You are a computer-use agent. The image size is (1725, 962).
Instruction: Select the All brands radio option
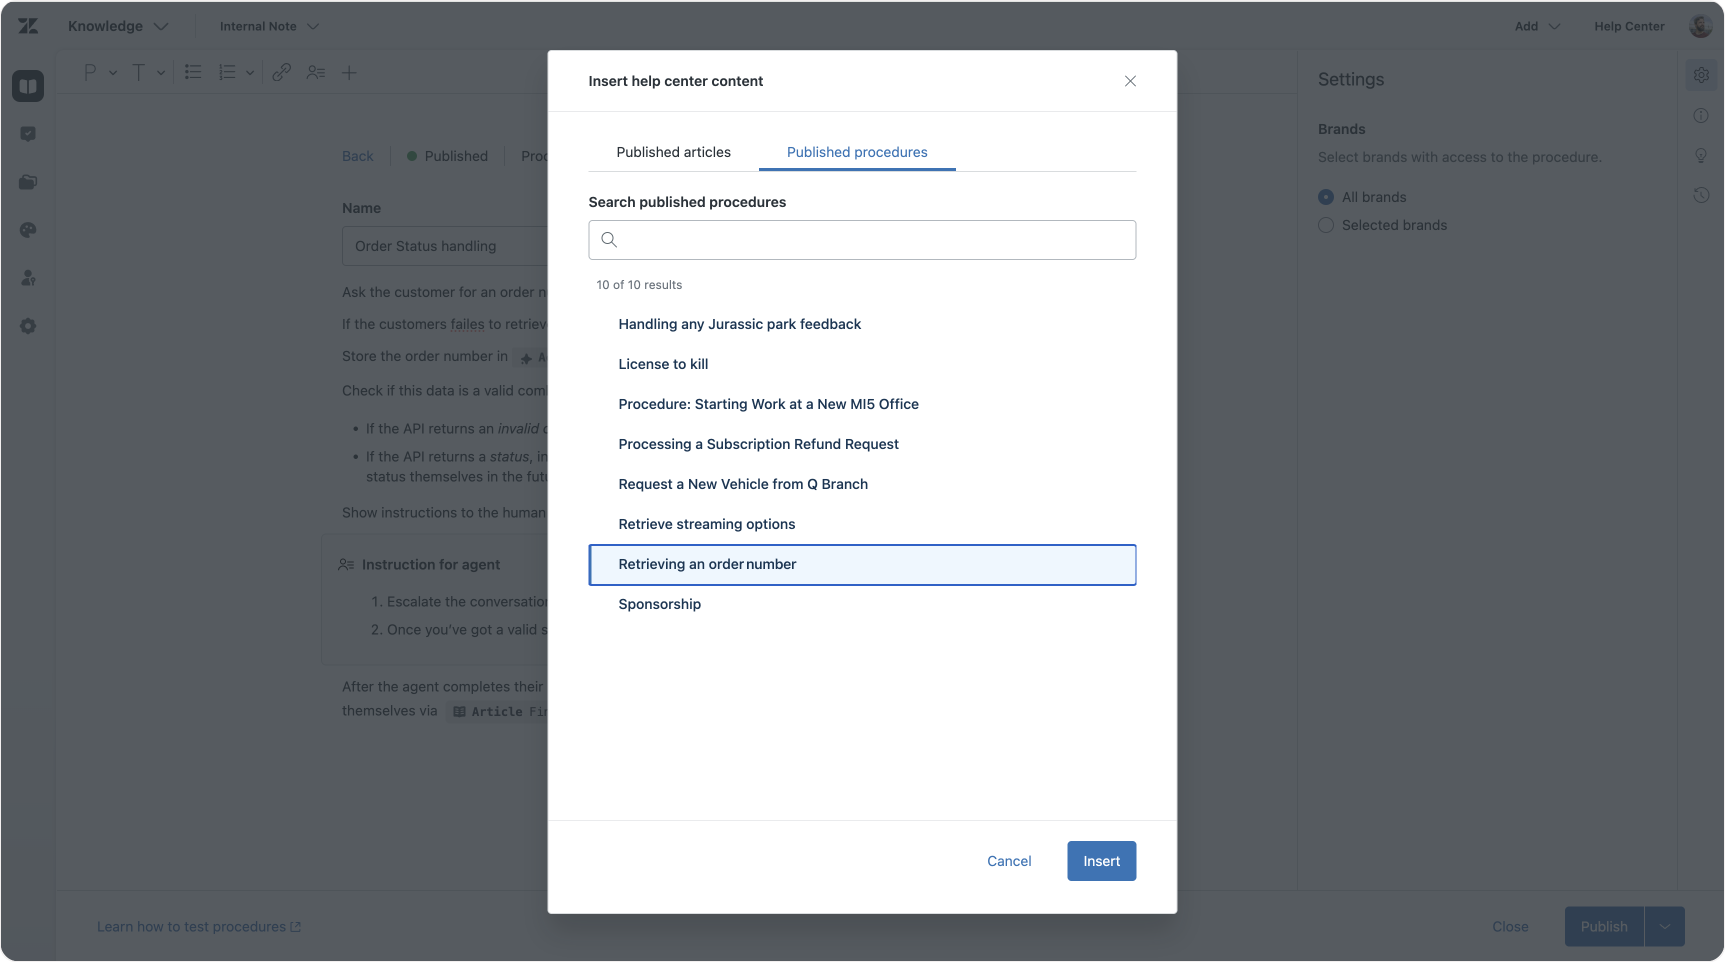1326,197
